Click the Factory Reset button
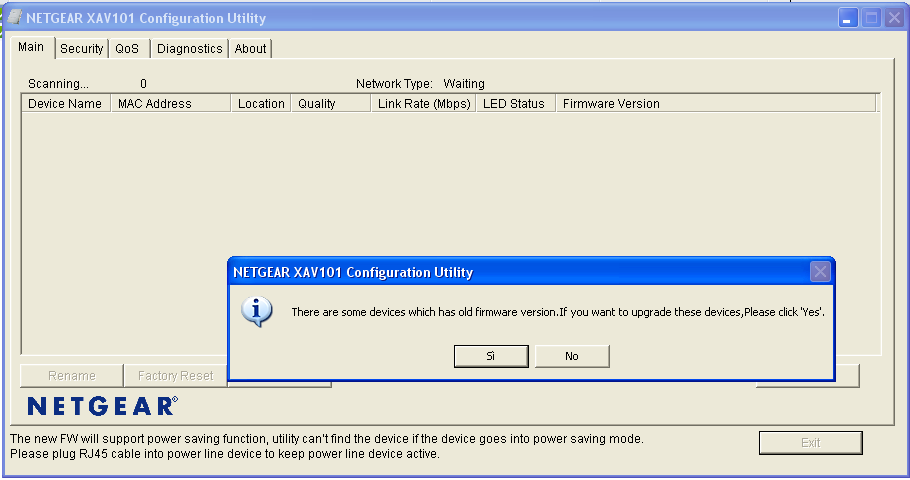Image resolution: width=910 pixels, height=480 pixels. (175, 376)
